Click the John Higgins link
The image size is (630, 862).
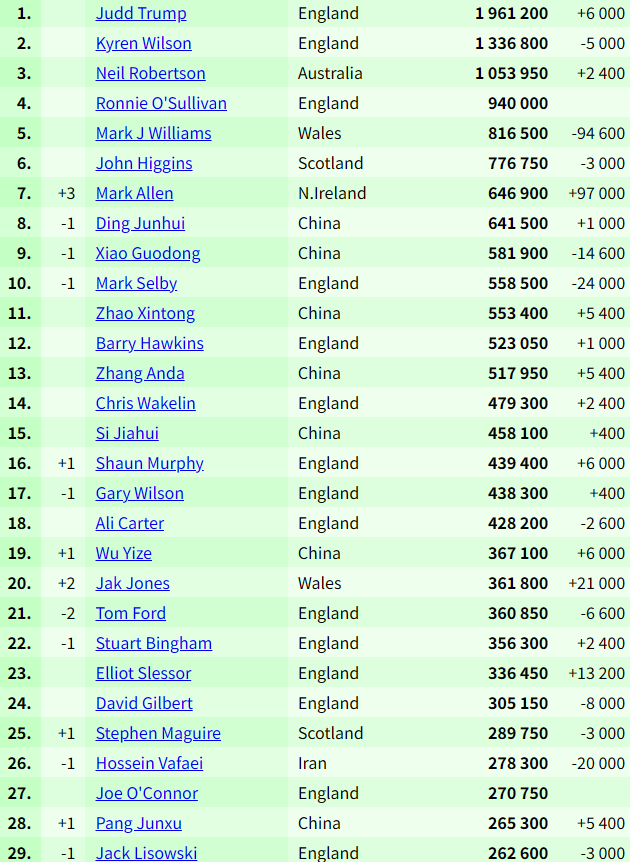click(x=144, y=164)
